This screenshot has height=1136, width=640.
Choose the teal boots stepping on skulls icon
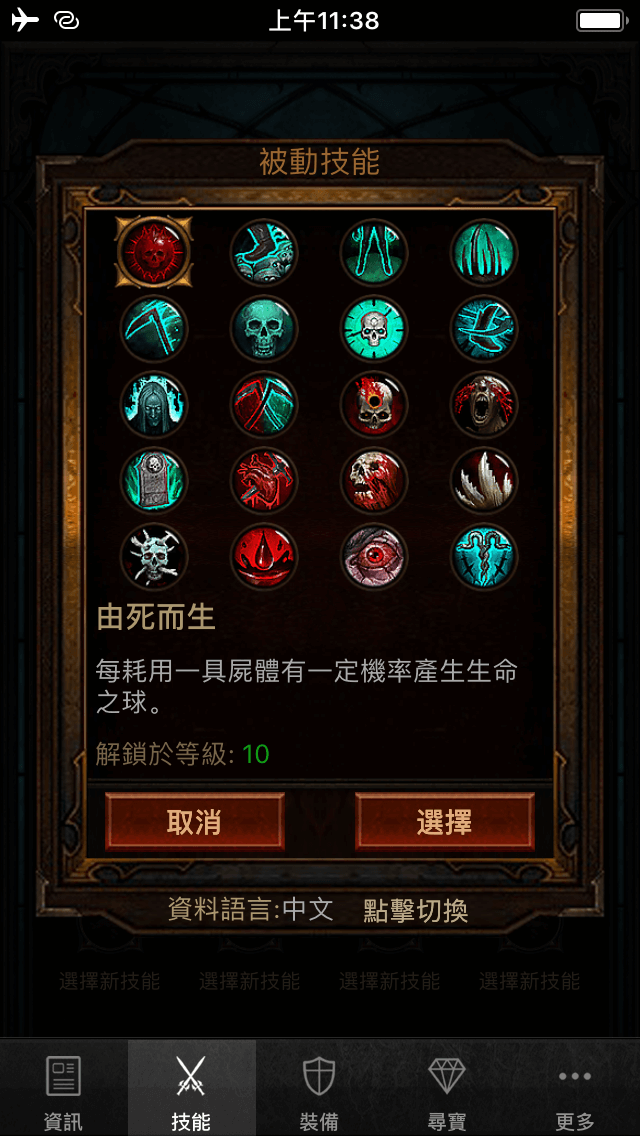(x=265, y=253)
